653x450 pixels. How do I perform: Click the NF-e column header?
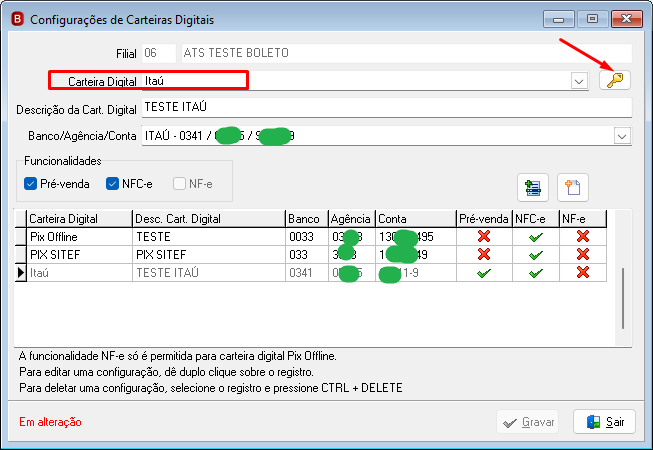583,219
